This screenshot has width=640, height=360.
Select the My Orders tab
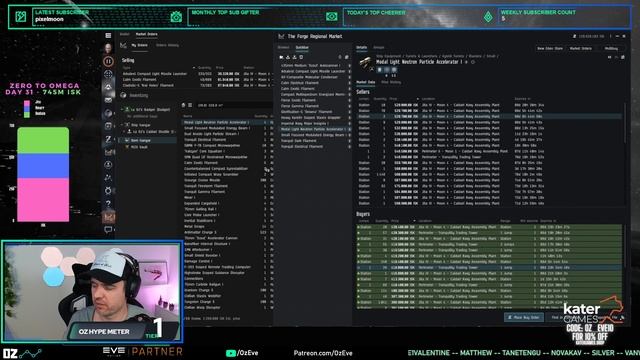140,45
